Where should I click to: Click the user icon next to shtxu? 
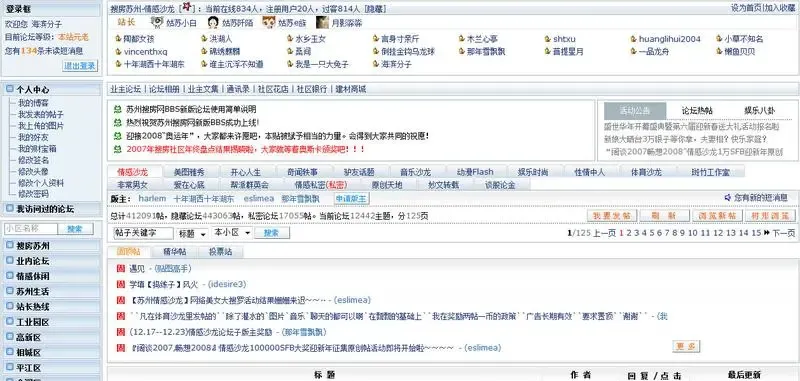point(548,39)
